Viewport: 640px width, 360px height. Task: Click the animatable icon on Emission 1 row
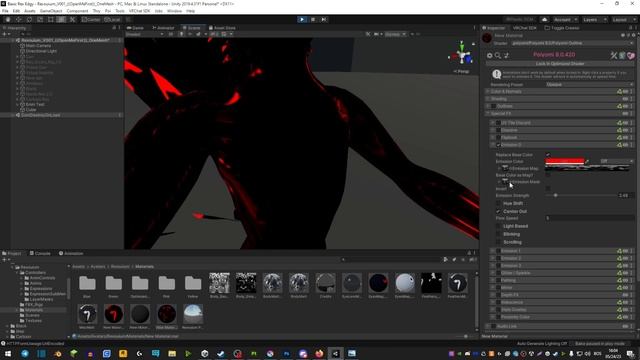tap(619, 251)
